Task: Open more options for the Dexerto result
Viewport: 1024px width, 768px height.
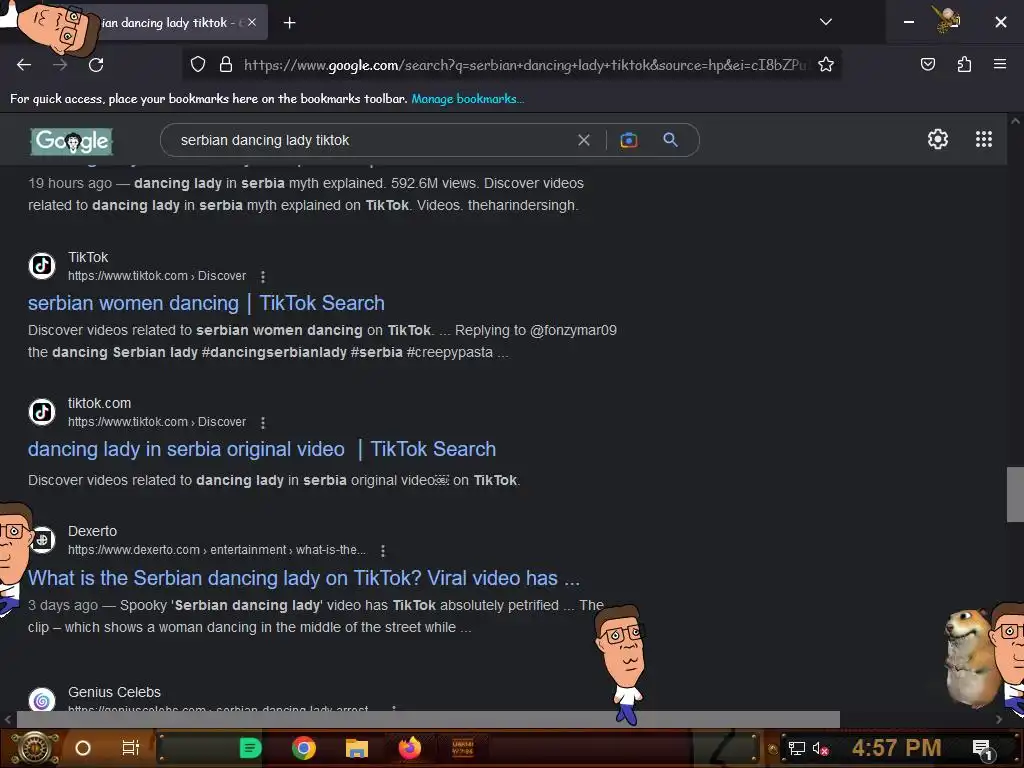Action: pos(383,551)
